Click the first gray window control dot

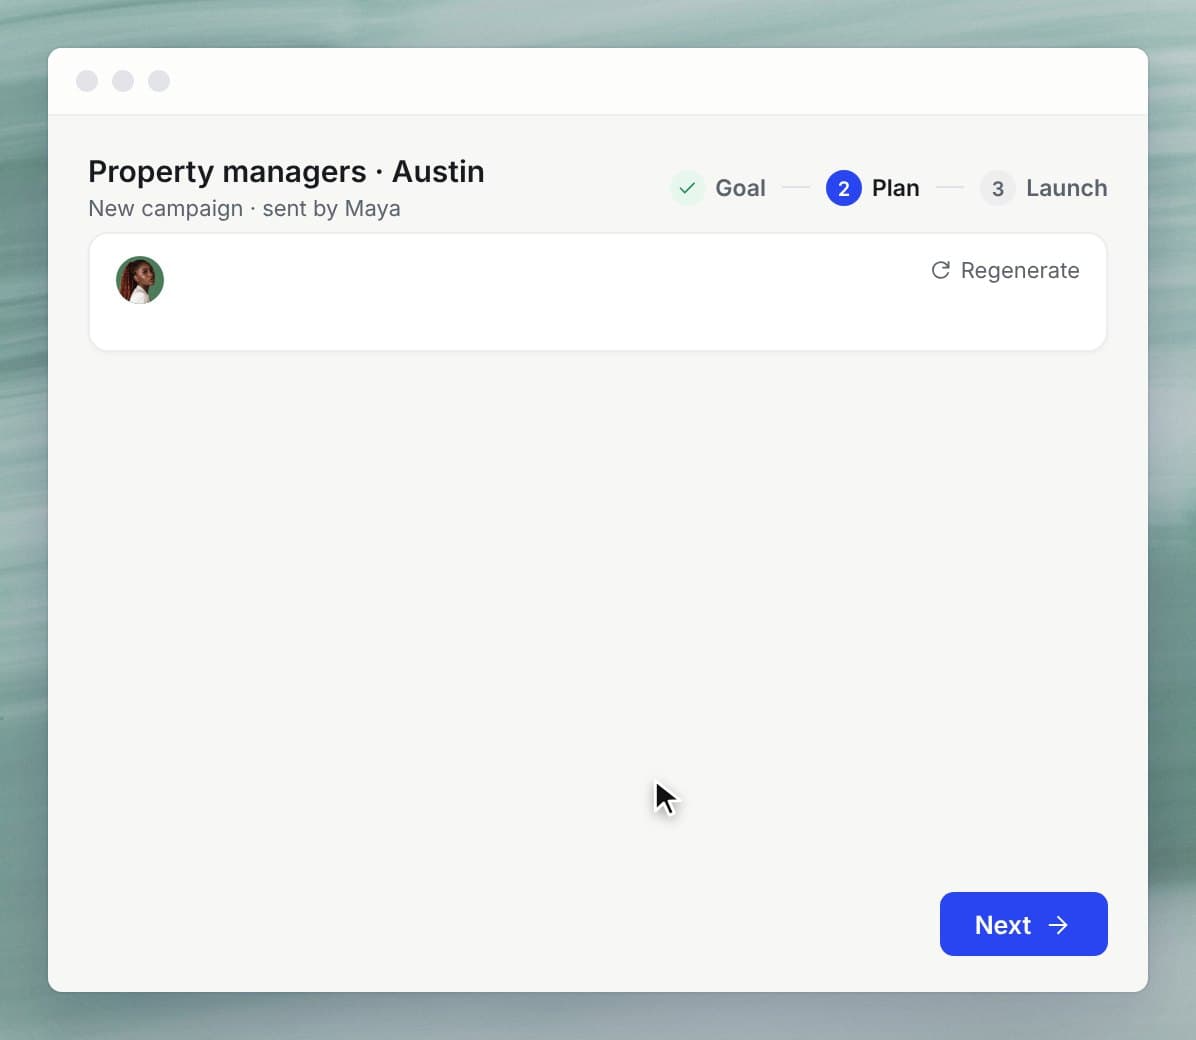pyautogui.click(x=87, y=81)
